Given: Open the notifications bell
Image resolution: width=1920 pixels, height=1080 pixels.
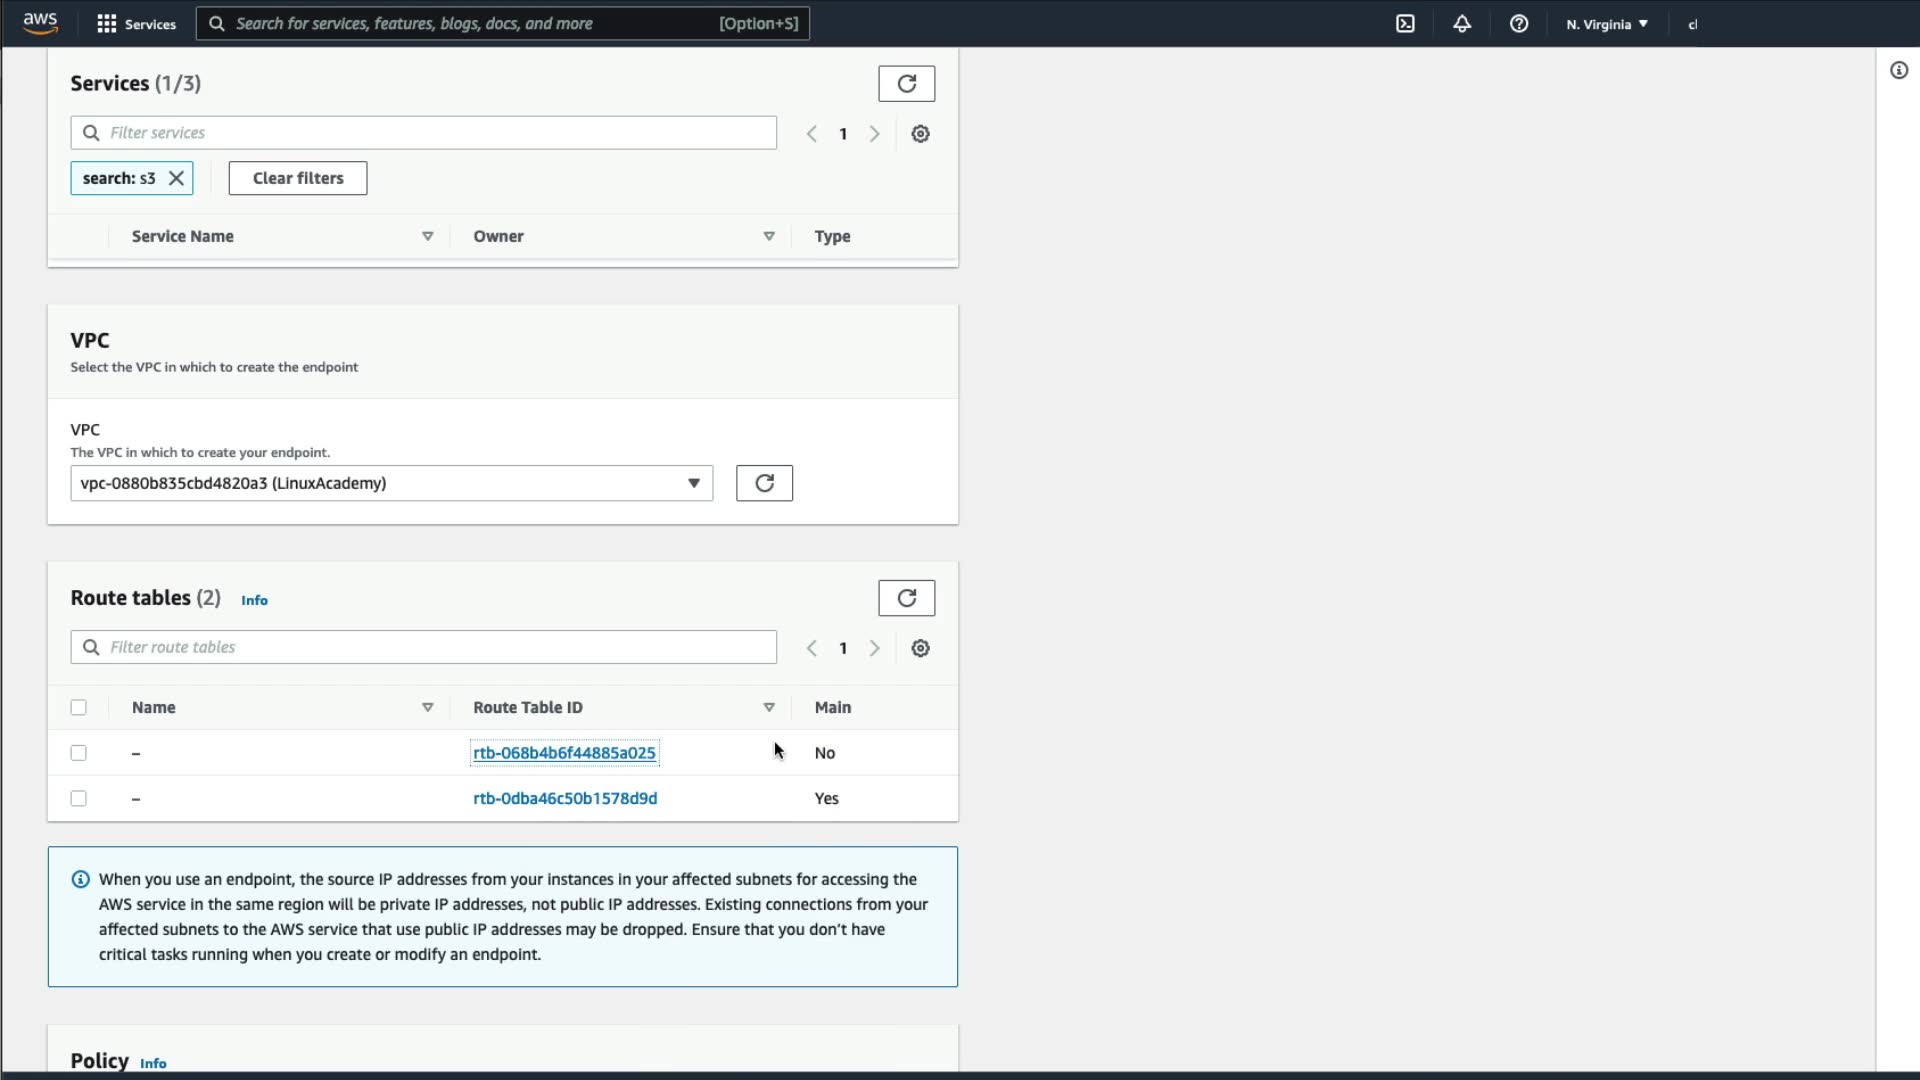Looking at the screenshot, I should pyautogui.click(x=1462, y=24).
